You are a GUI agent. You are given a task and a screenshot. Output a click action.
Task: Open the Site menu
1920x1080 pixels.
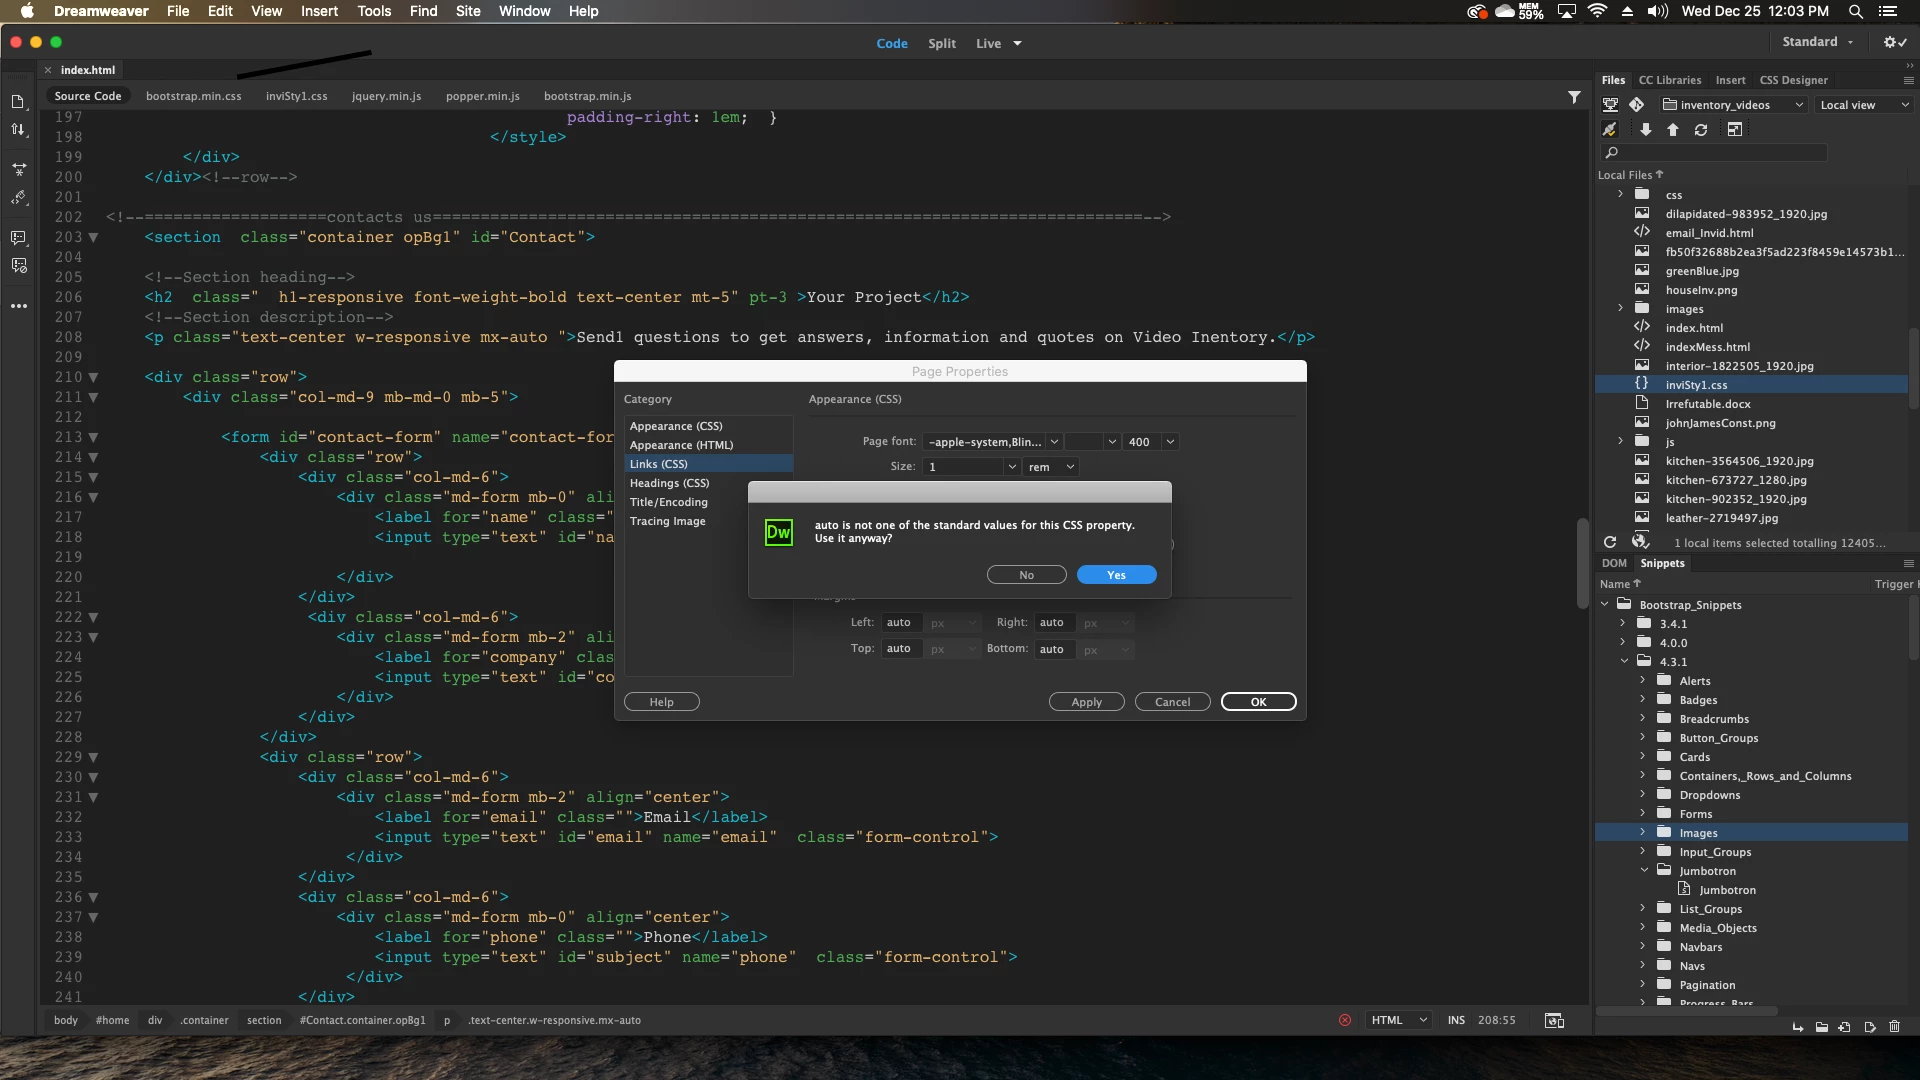(468, 11)
